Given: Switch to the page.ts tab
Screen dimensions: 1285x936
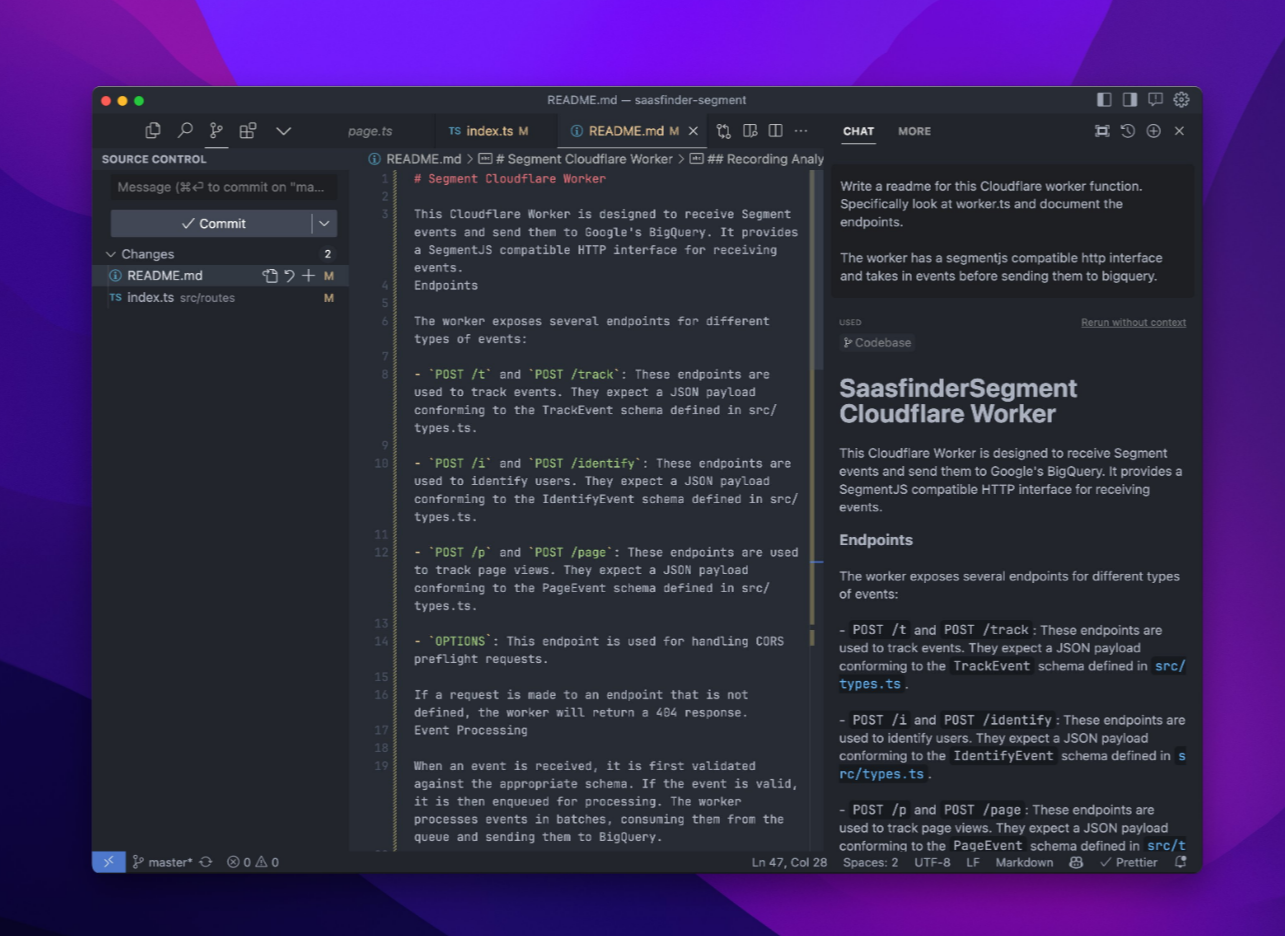Looking at the screenshot, I should pyautogui.click(x=370, y=131).
